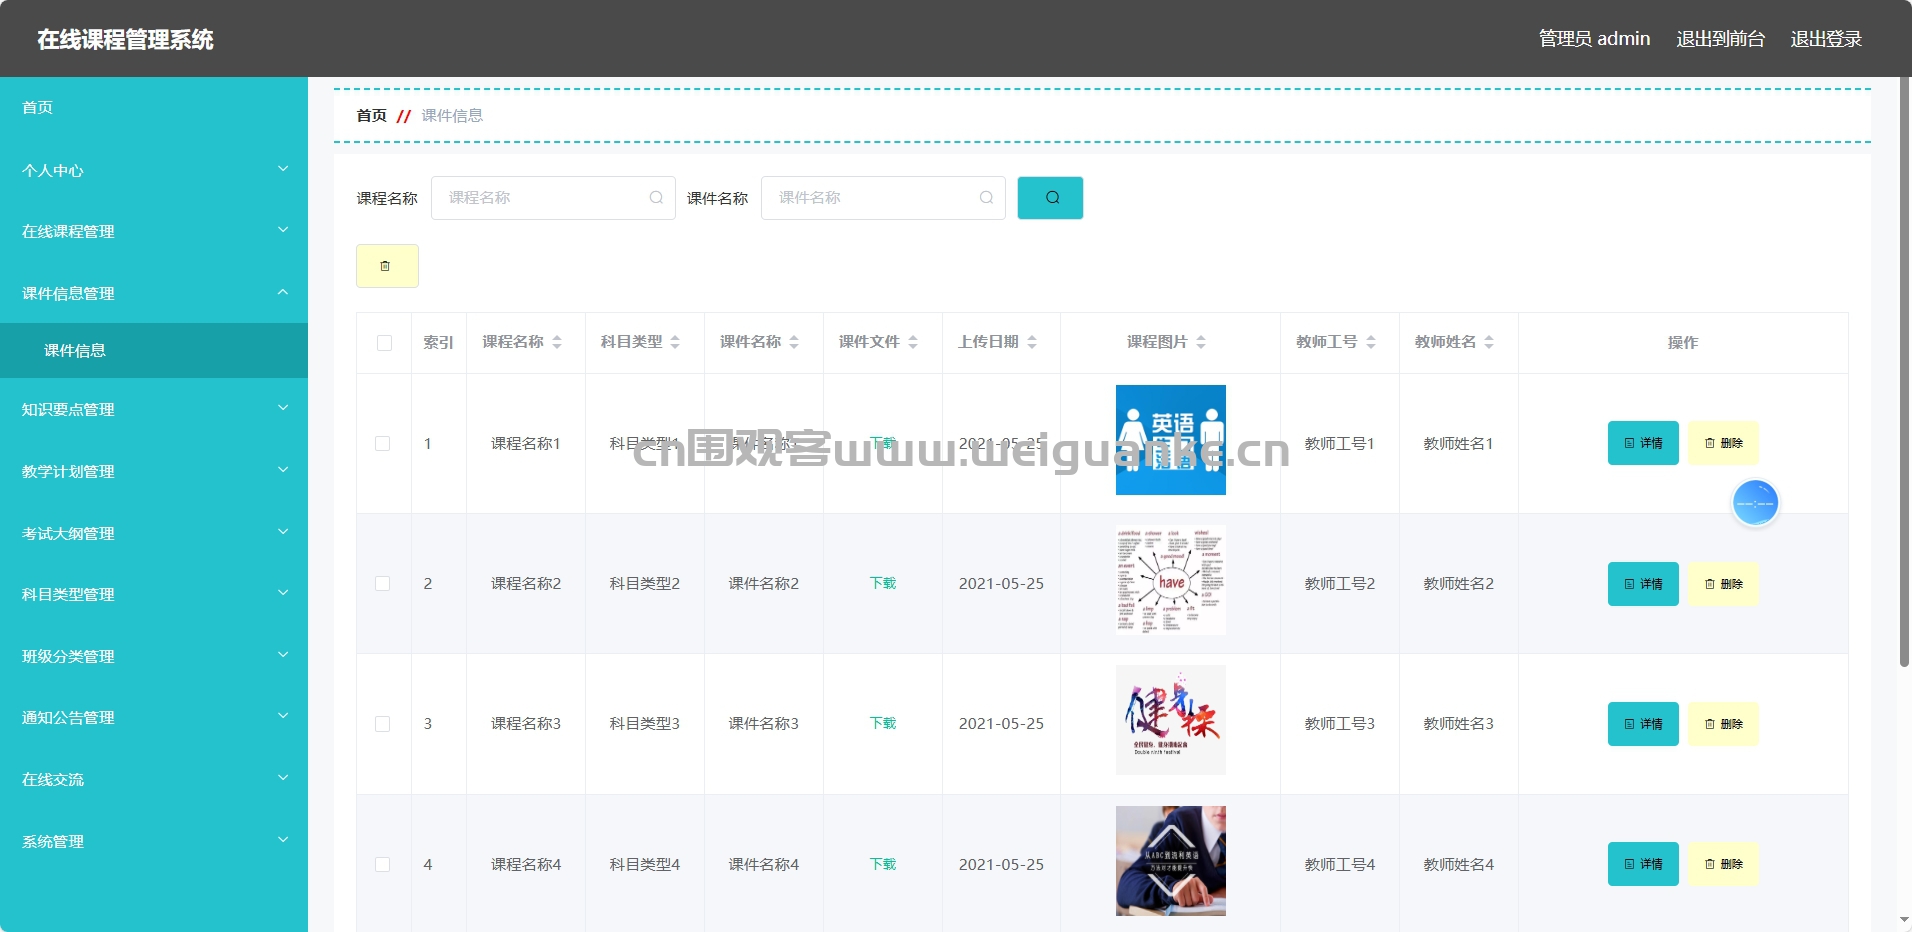The width and height of the screenshot is (1912, 932).
Task: Go to 首页 in the sidebar
Action: click(x=154, y=107)
